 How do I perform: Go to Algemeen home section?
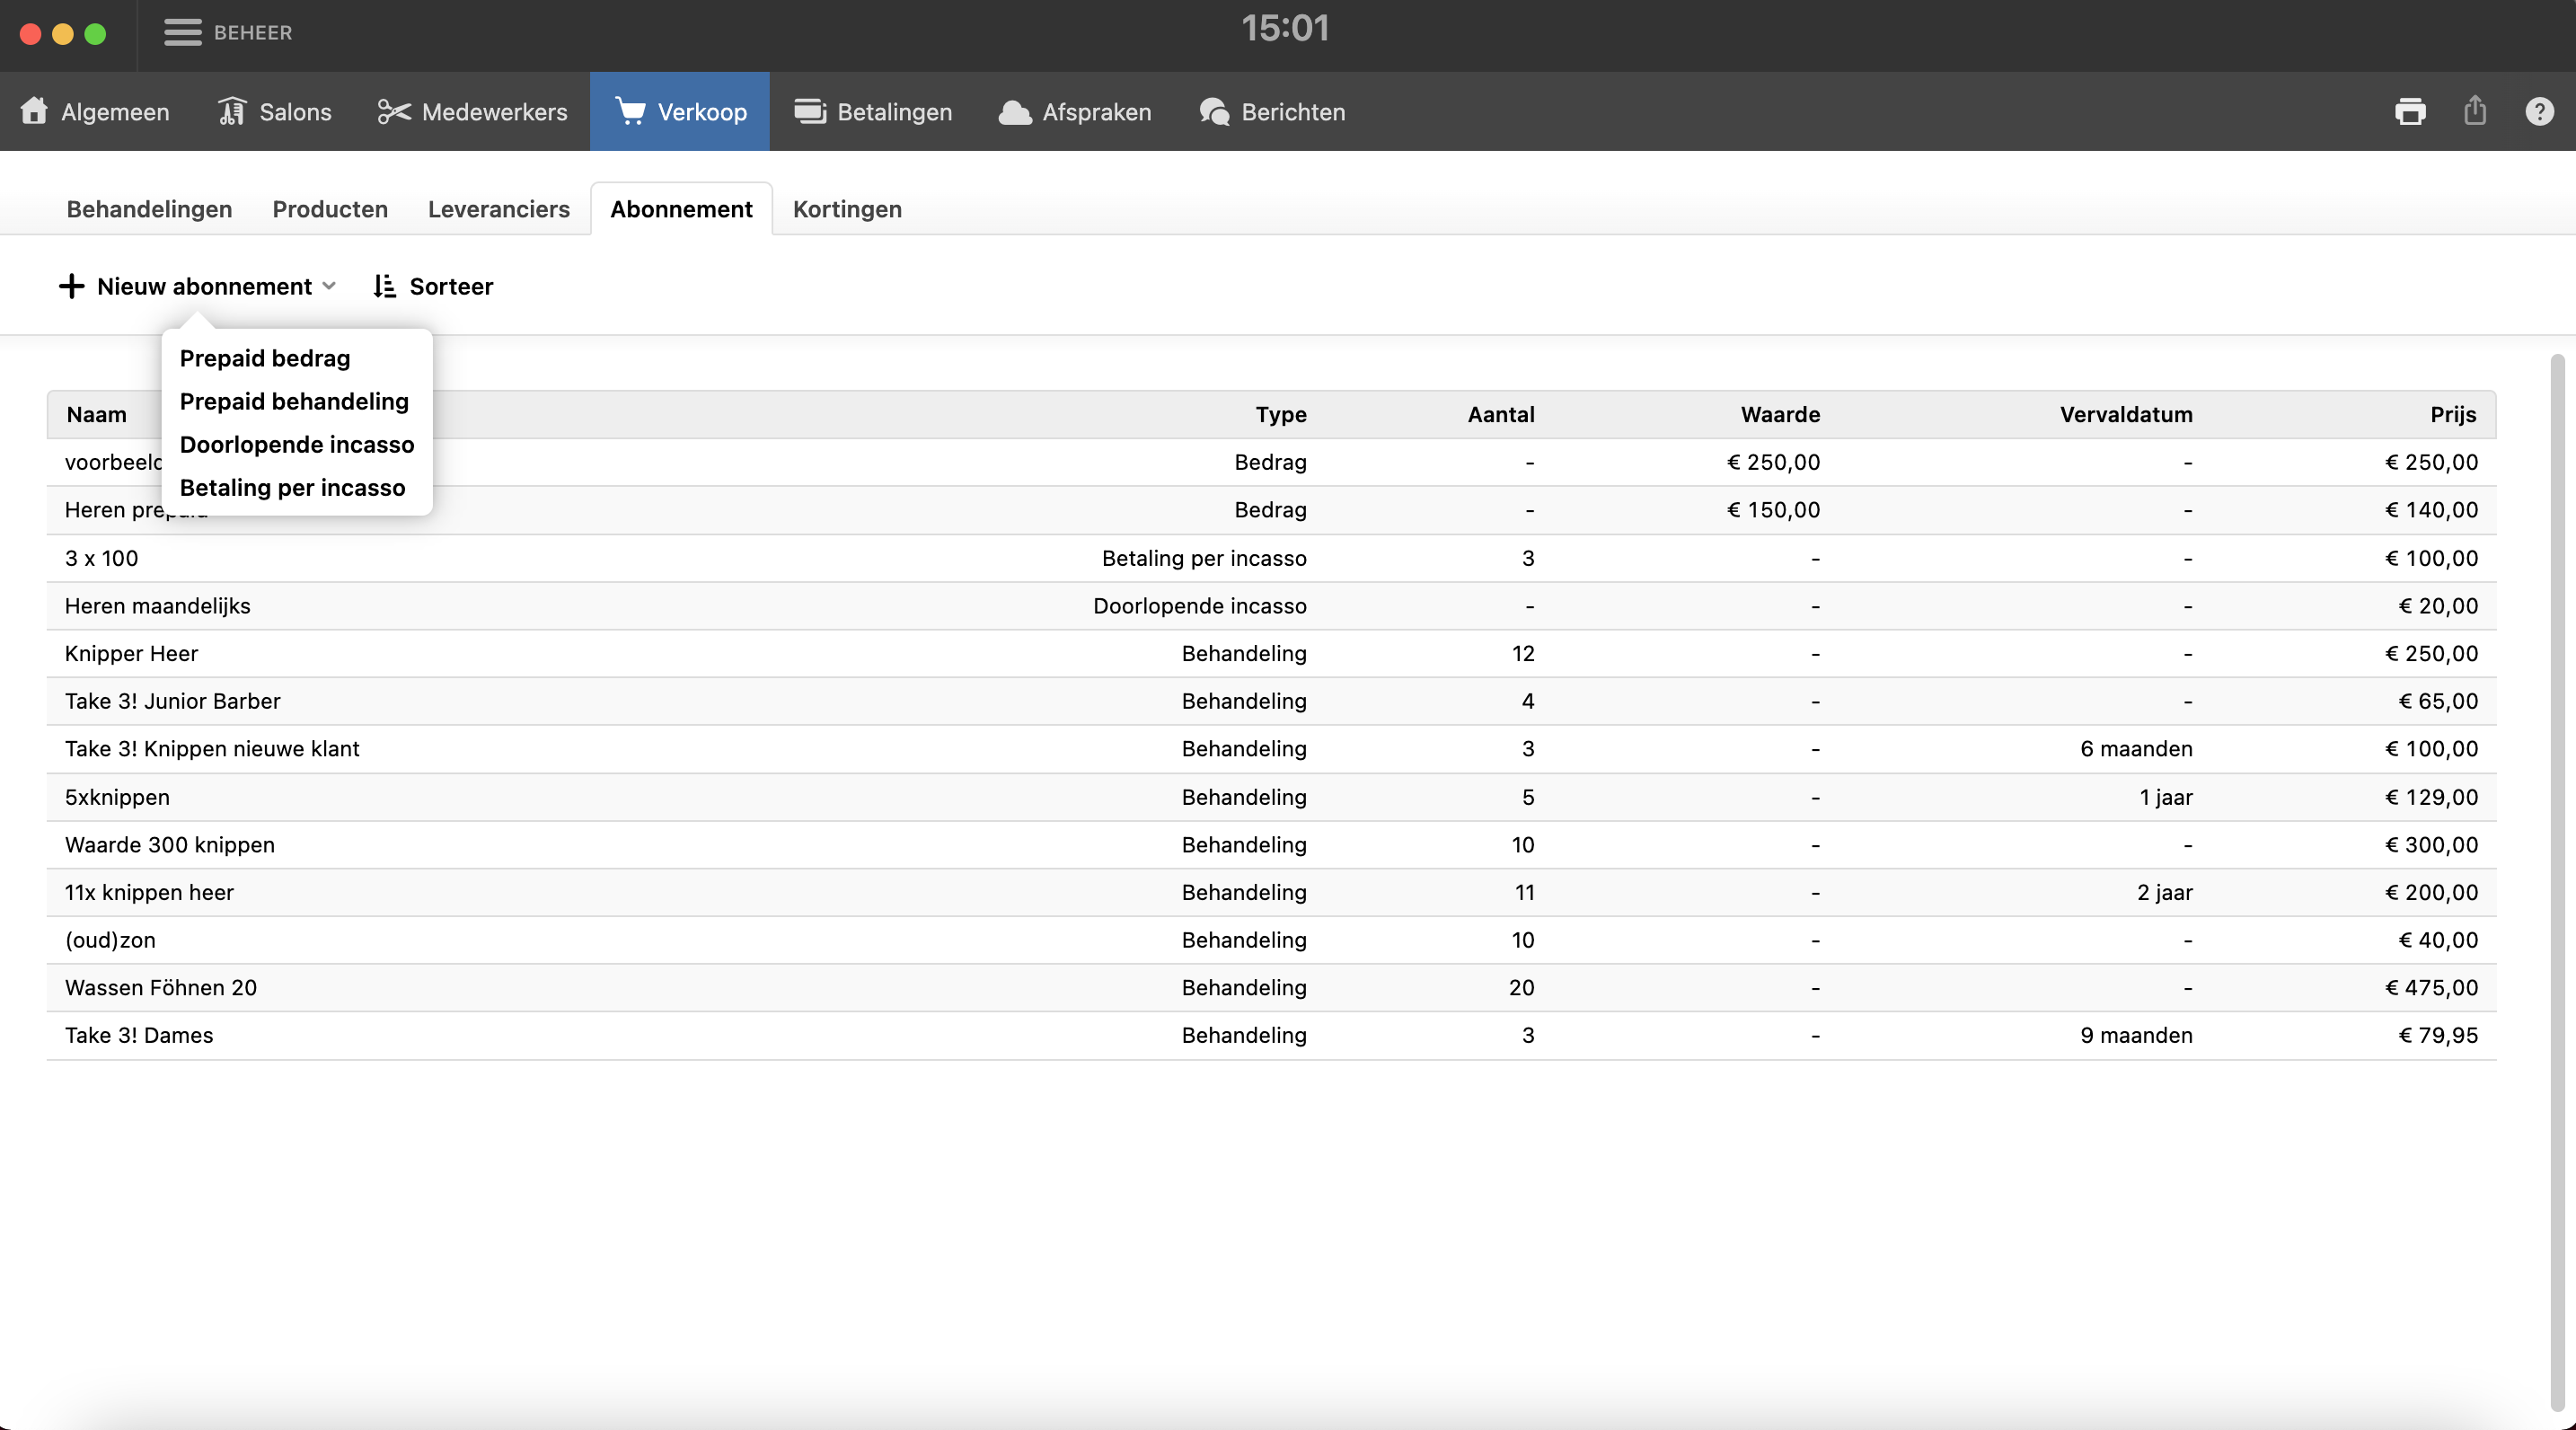click(95, 112)
